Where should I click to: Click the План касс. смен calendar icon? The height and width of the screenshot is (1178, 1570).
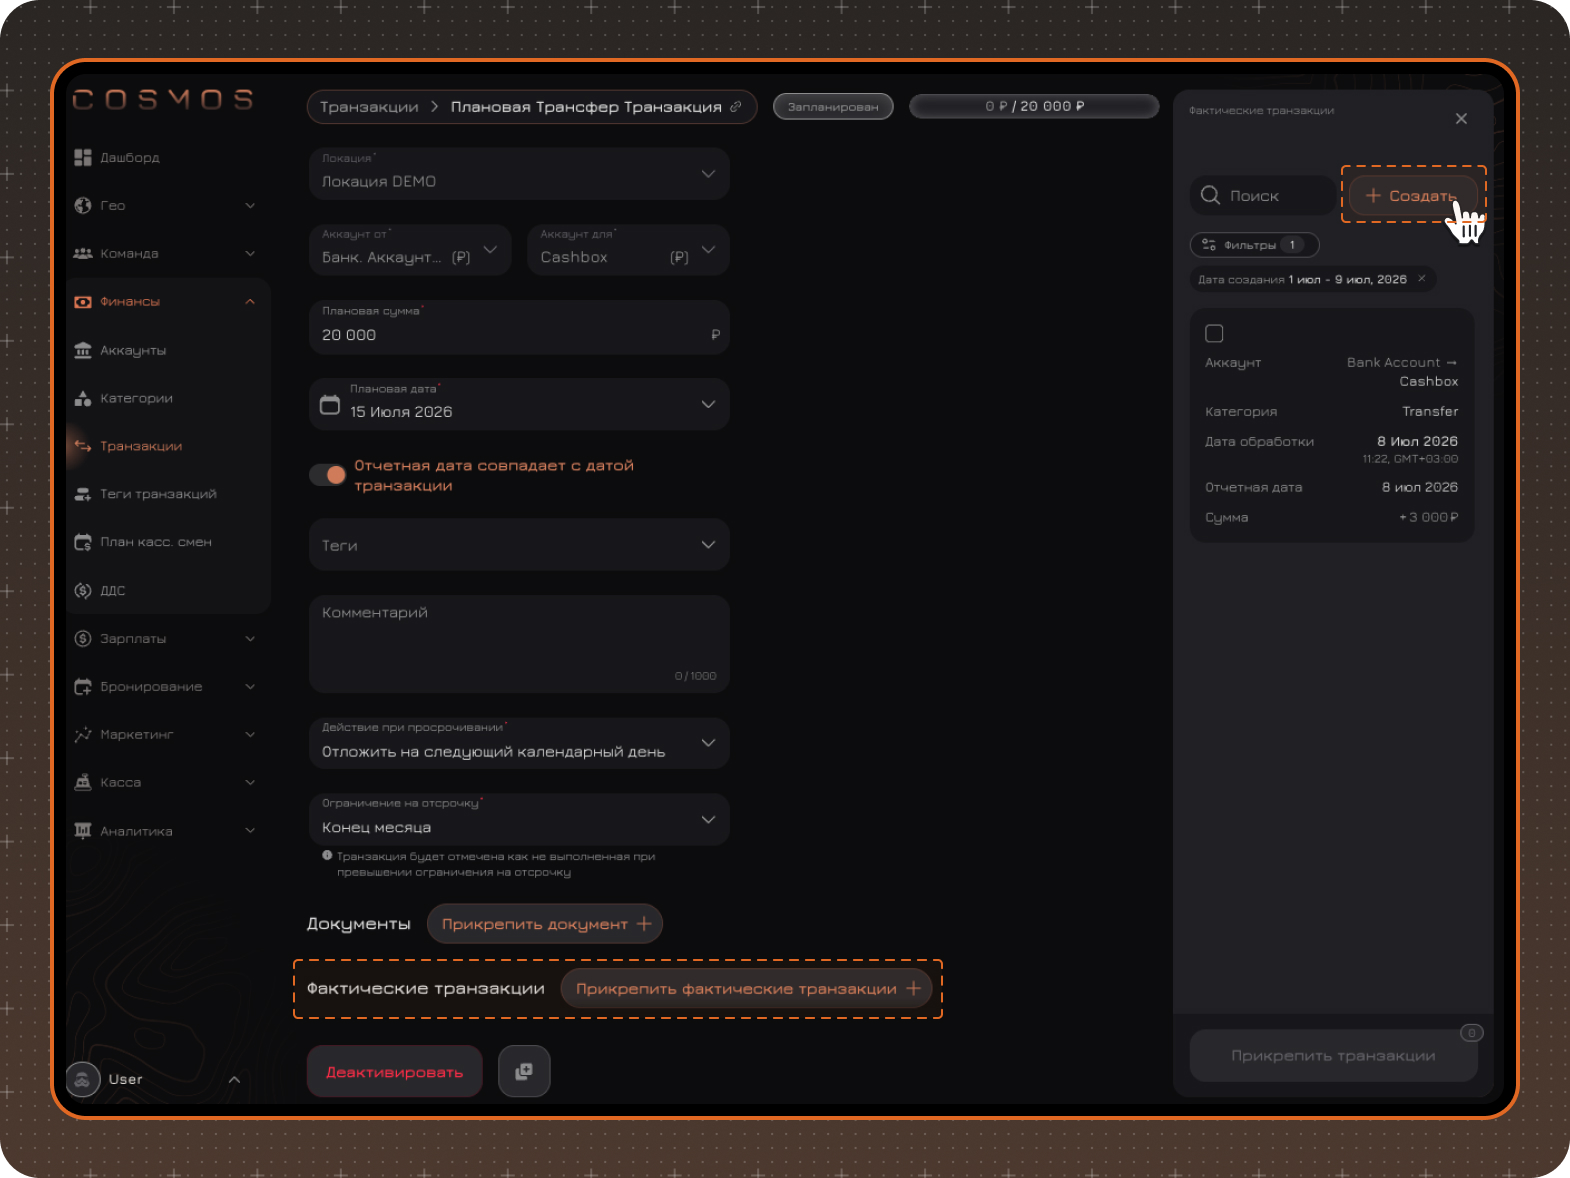coord(83,542)
